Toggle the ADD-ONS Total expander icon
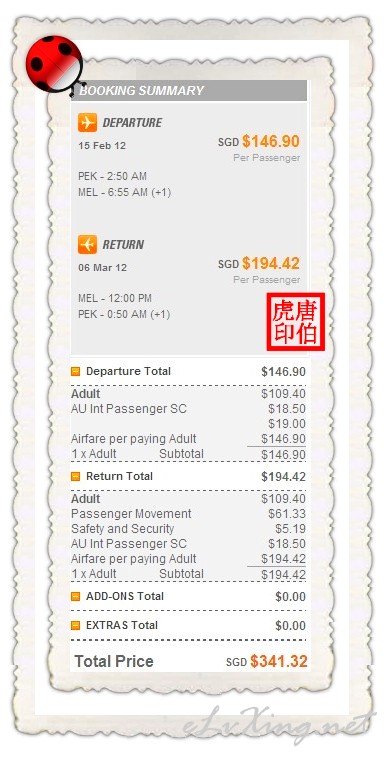The width and height of the screenshot is (387, 758). coord(75,597)
